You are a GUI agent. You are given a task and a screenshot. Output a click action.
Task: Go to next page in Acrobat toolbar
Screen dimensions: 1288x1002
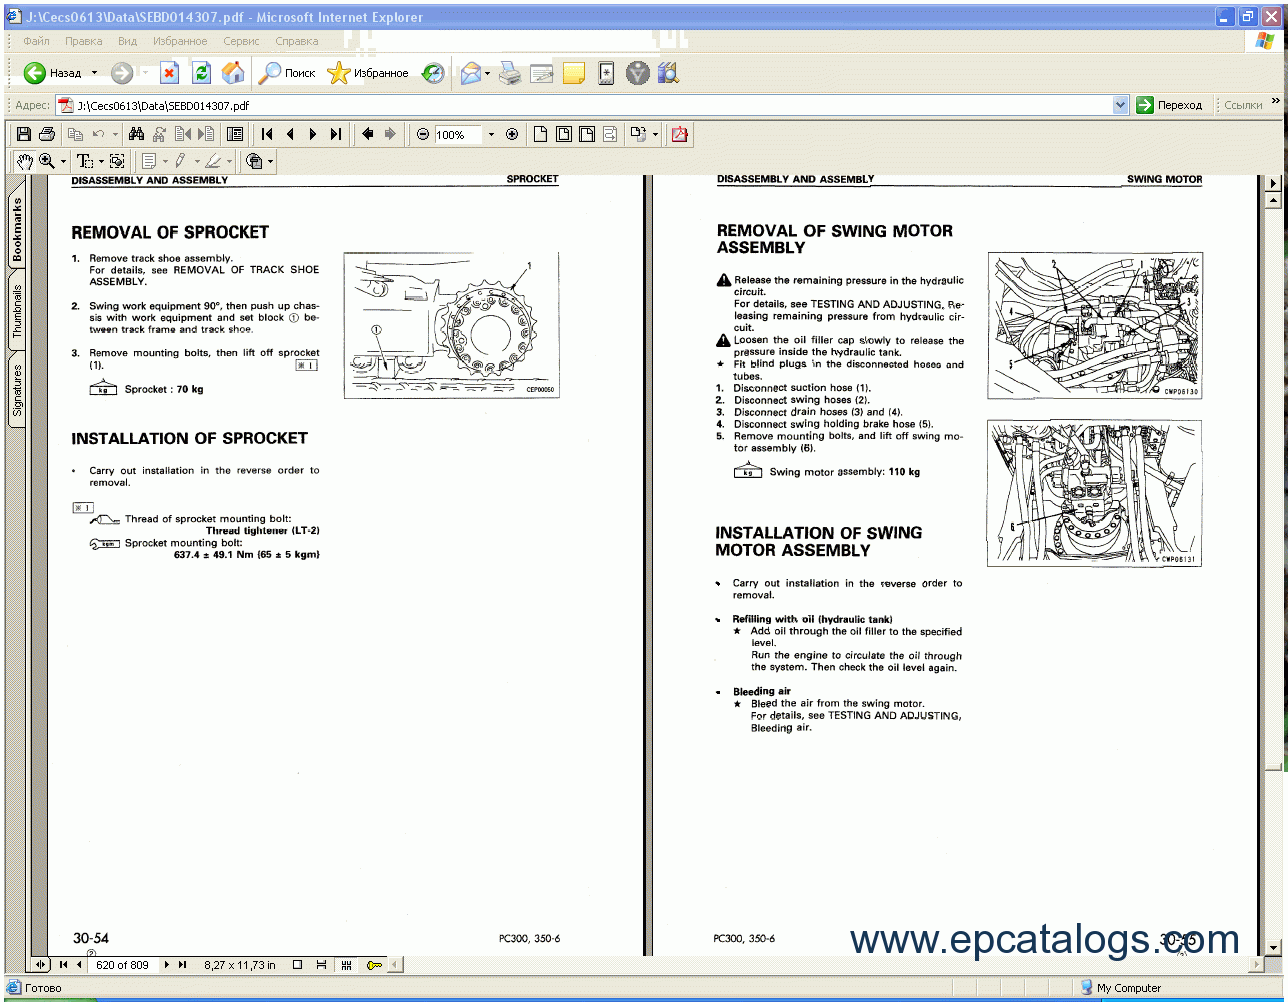313,134
